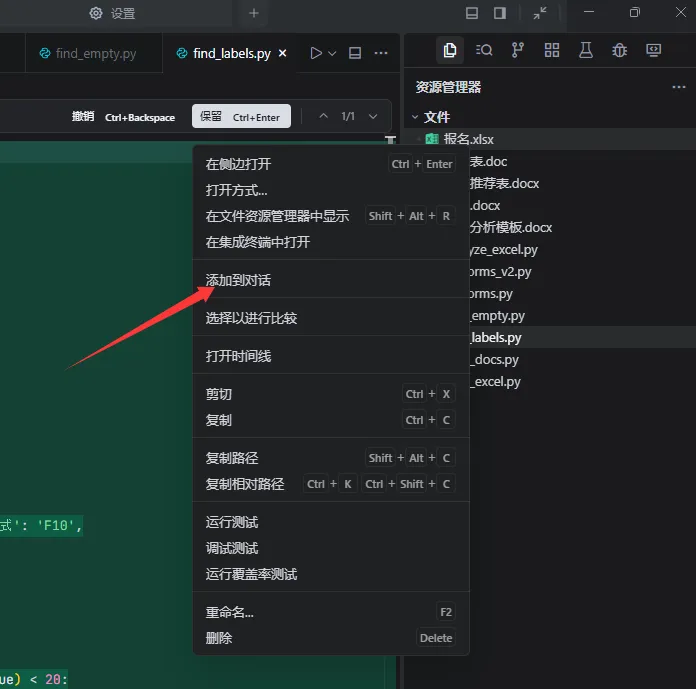Viewport: 696px width, 689px height.
Task: Choose 复制路径 menu item
Action: (x=331, y=458)
